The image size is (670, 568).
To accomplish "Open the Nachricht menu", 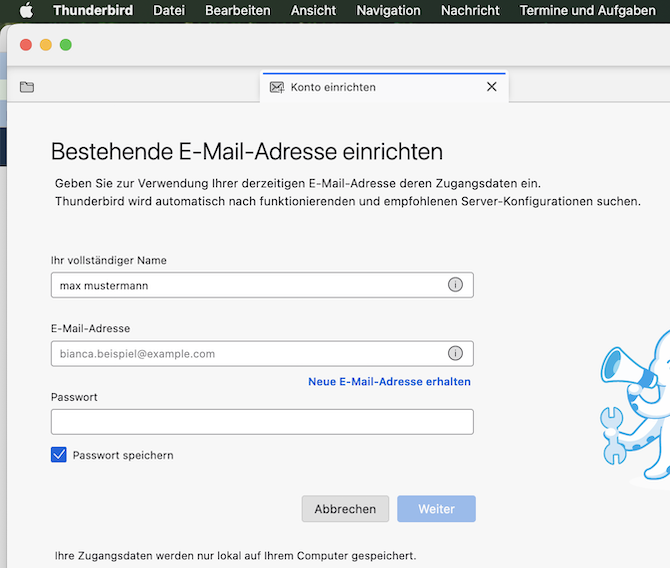I will (470, 10).
